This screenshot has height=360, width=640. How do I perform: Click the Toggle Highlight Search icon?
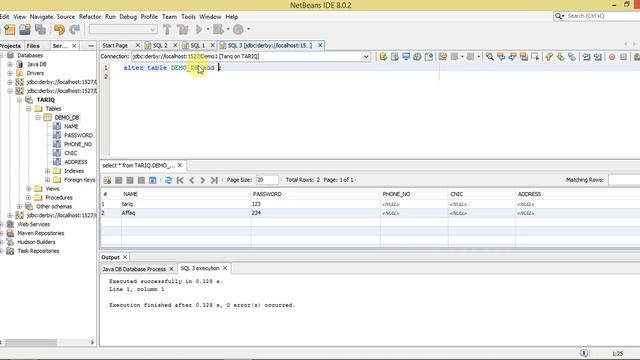[x=524, y=57]
